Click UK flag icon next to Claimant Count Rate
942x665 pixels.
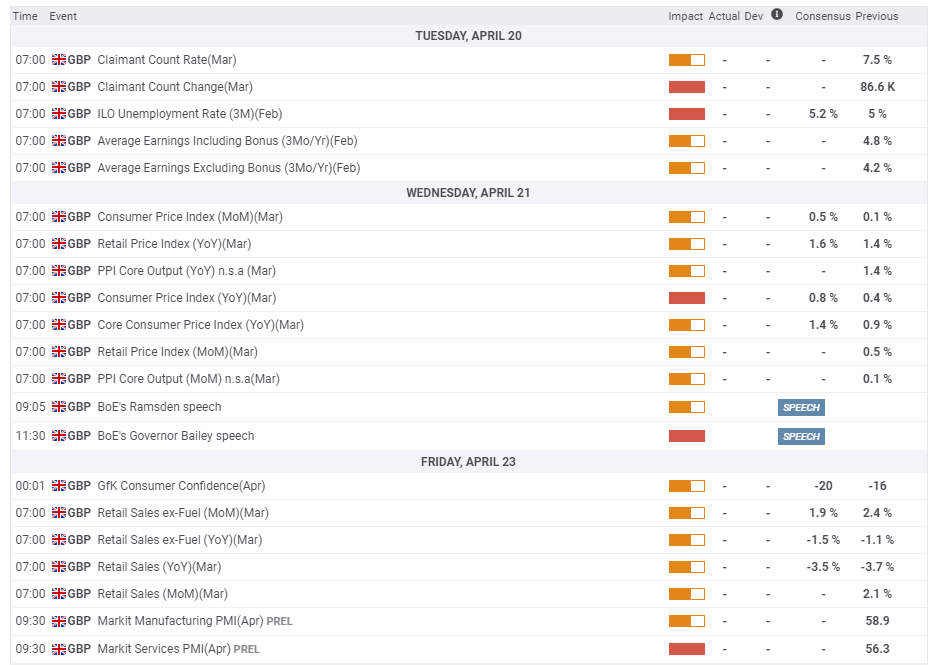pos(58,60)
